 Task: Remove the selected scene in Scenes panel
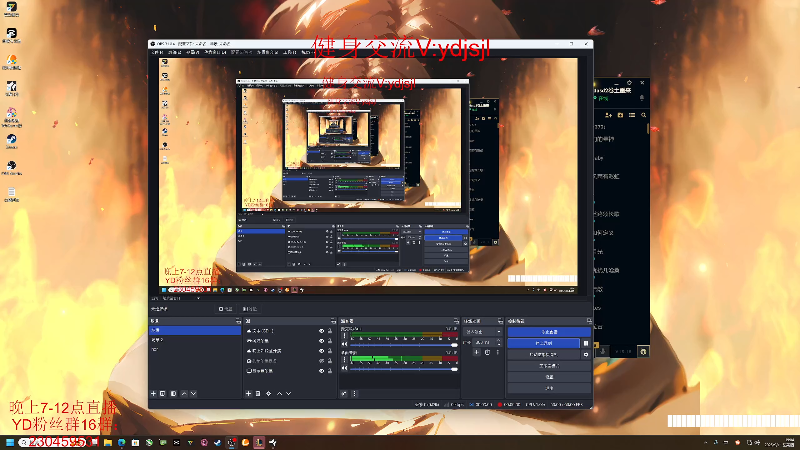pos(163,393)
